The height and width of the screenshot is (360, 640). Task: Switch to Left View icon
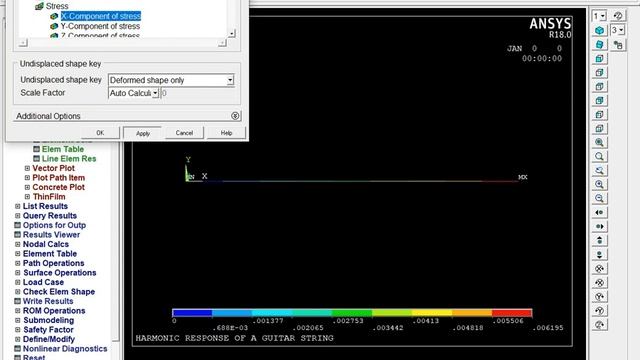tap(599, 114)
